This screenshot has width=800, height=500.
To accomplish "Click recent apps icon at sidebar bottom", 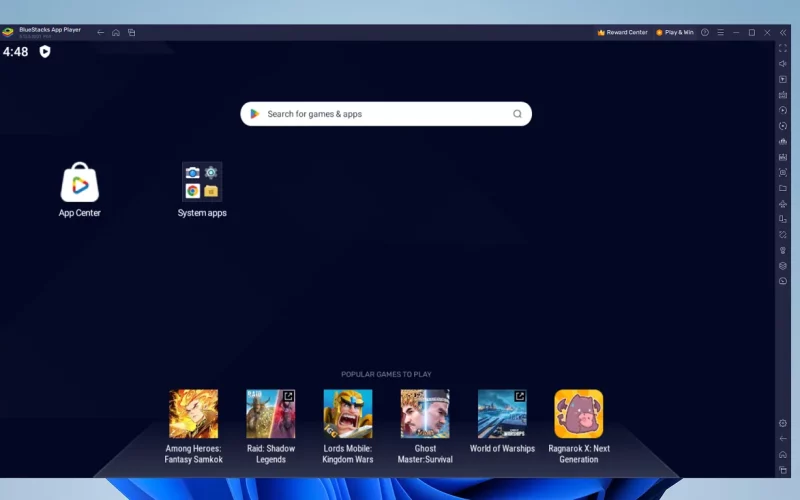I will coord(783,470).
